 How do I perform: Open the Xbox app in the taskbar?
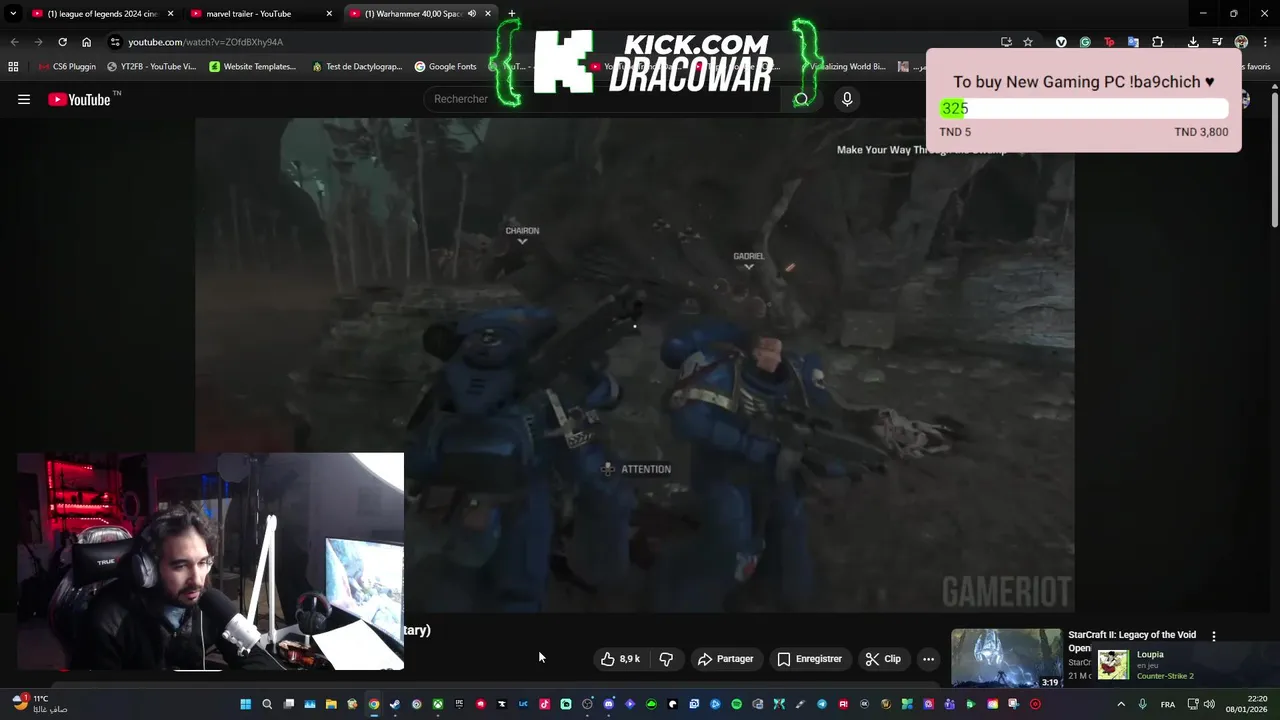(438, 704)
